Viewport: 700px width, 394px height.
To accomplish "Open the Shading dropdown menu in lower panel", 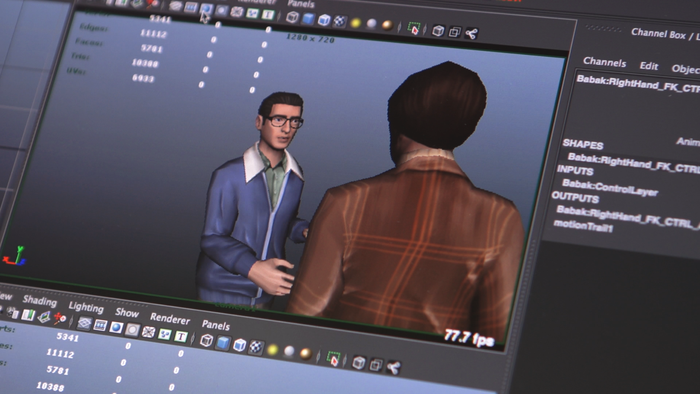I will click(x=40, y=301).
